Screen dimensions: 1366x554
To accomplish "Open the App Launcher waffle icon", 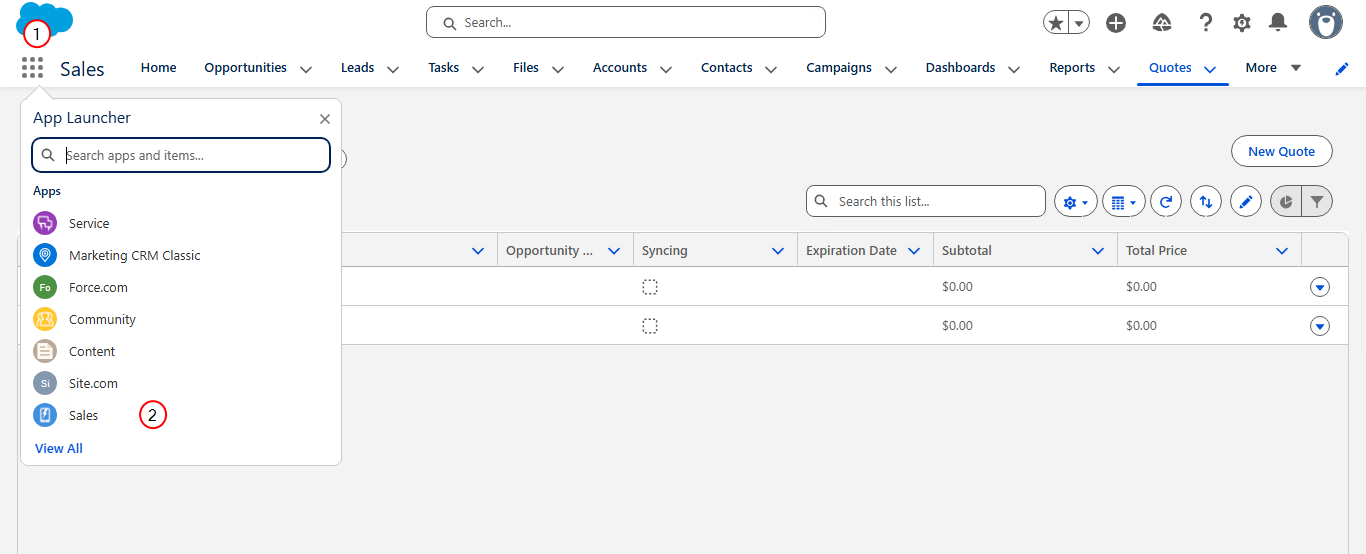I will pyautogui.click(x=32, y=68).
